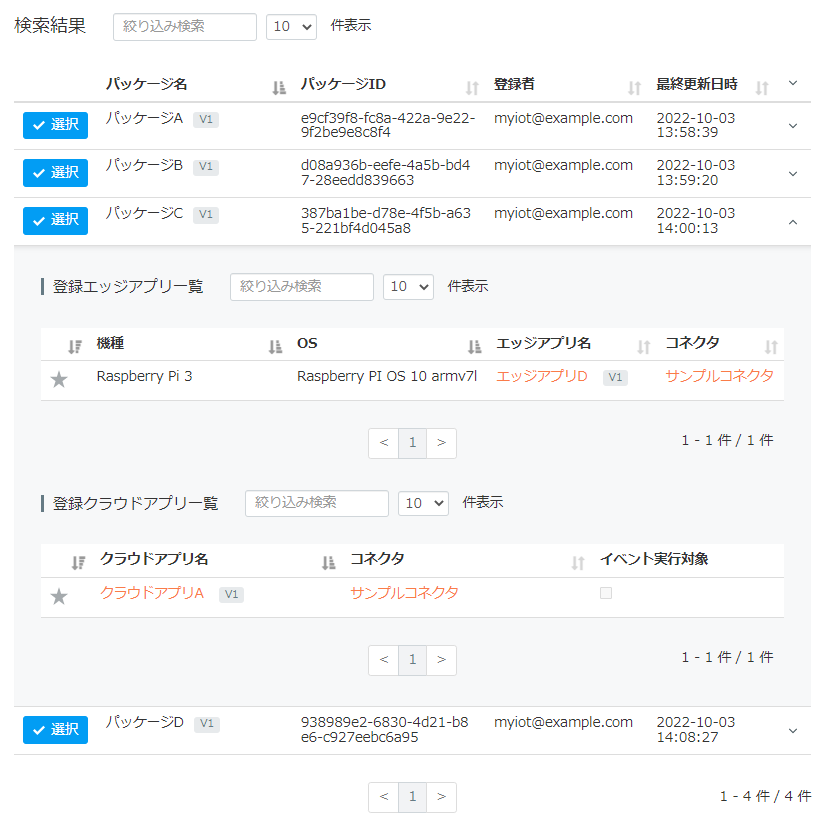
Task: Focus edge app list 絞り込み検索 field
Action: 302,287
